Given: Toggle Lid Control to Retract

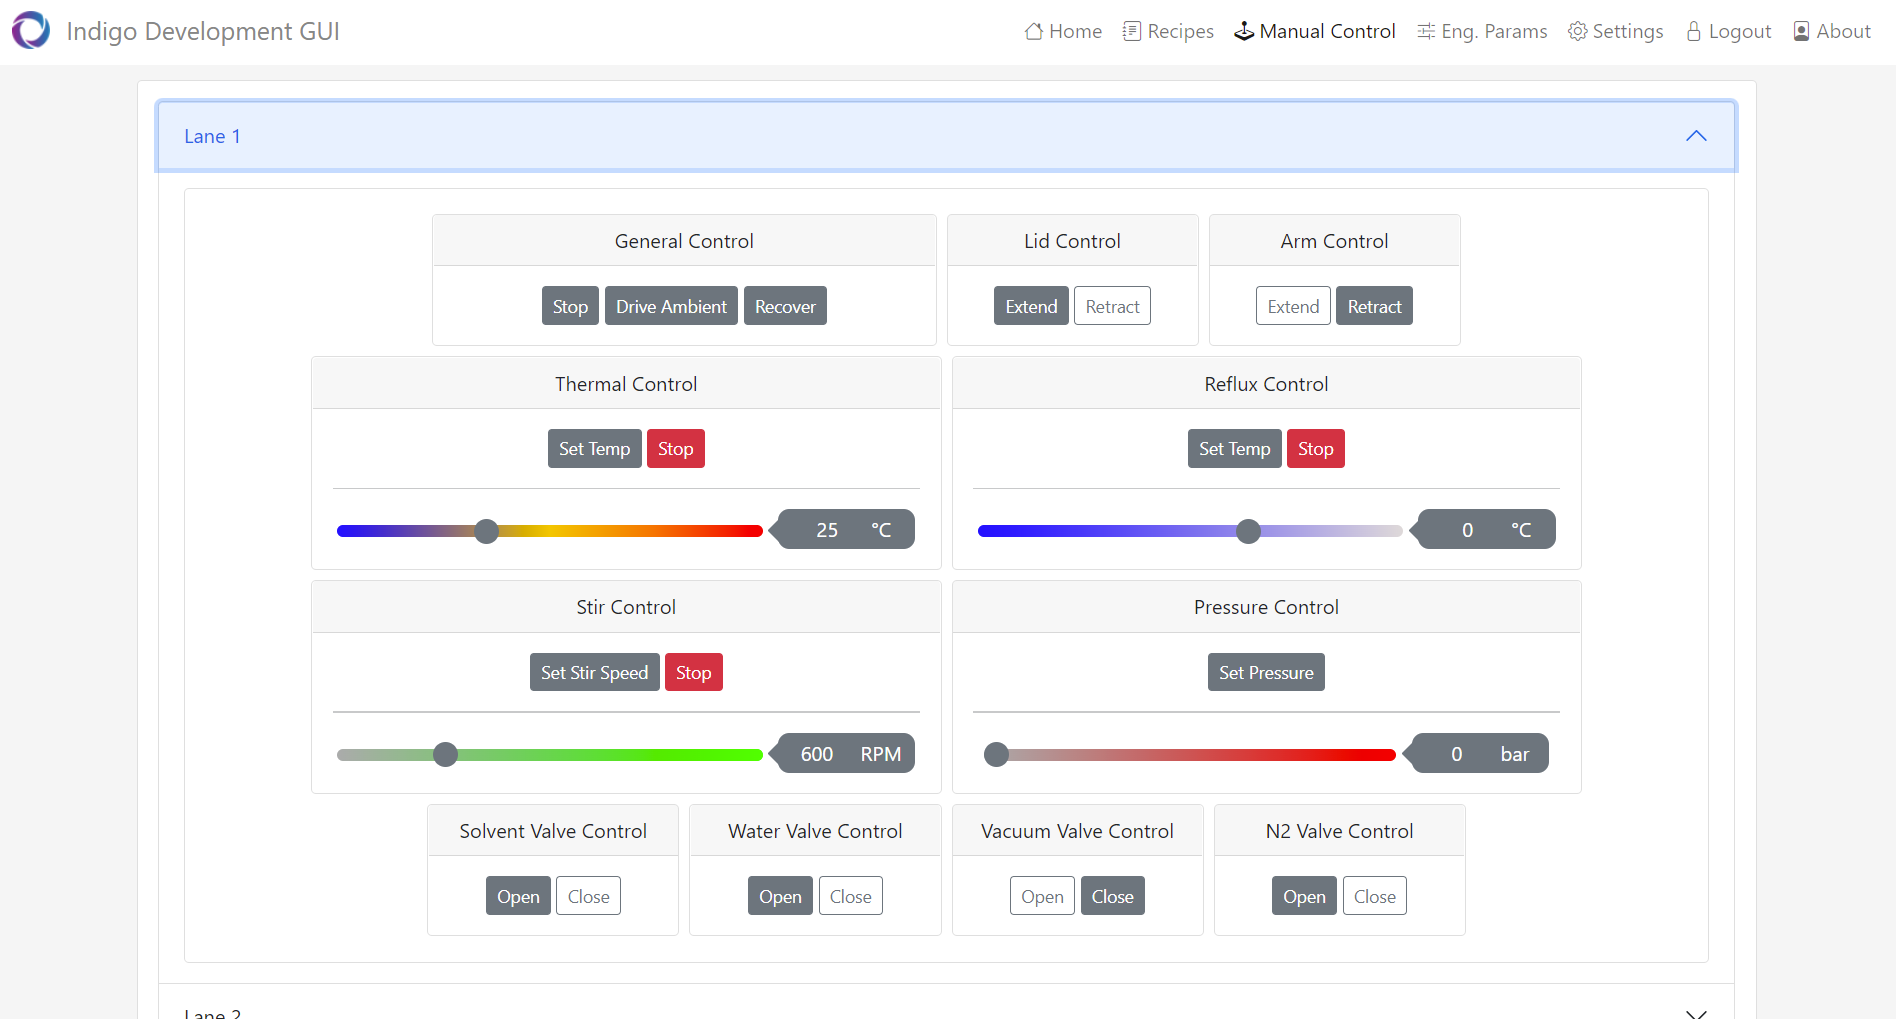Looking at the screenshot, I should click(1112, 307).
